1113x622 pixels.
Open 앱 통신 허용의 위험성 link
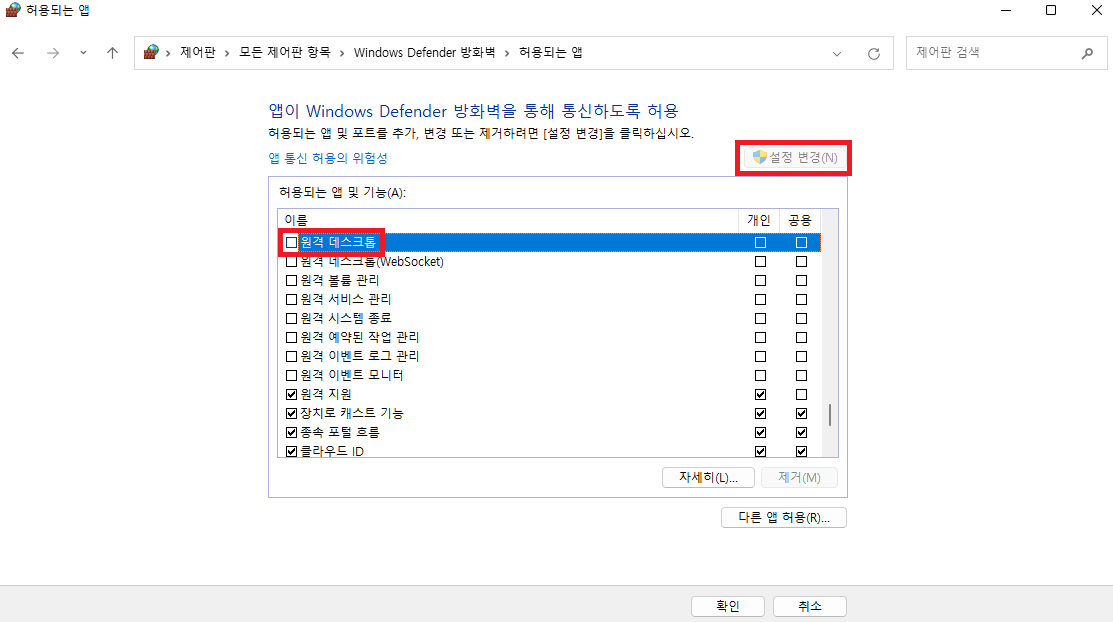[x=328, y=158]
